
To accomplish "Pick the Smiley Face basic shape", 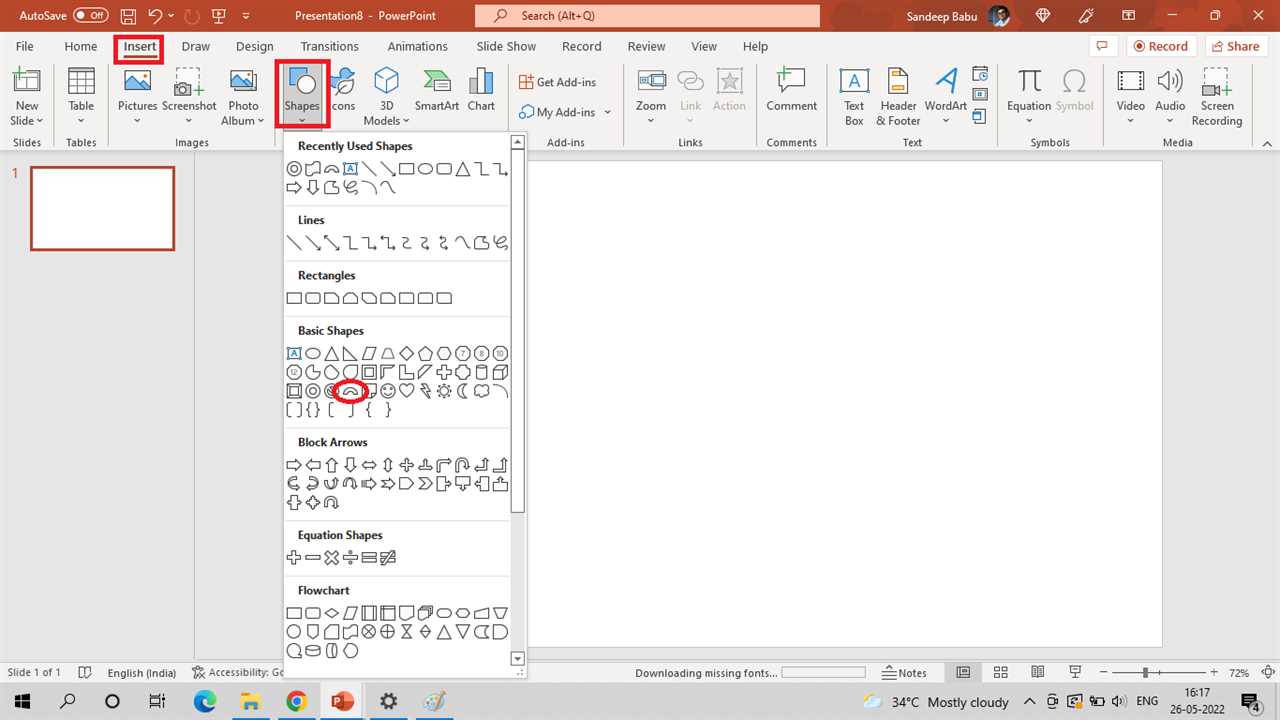I will (x=388, y=391).
